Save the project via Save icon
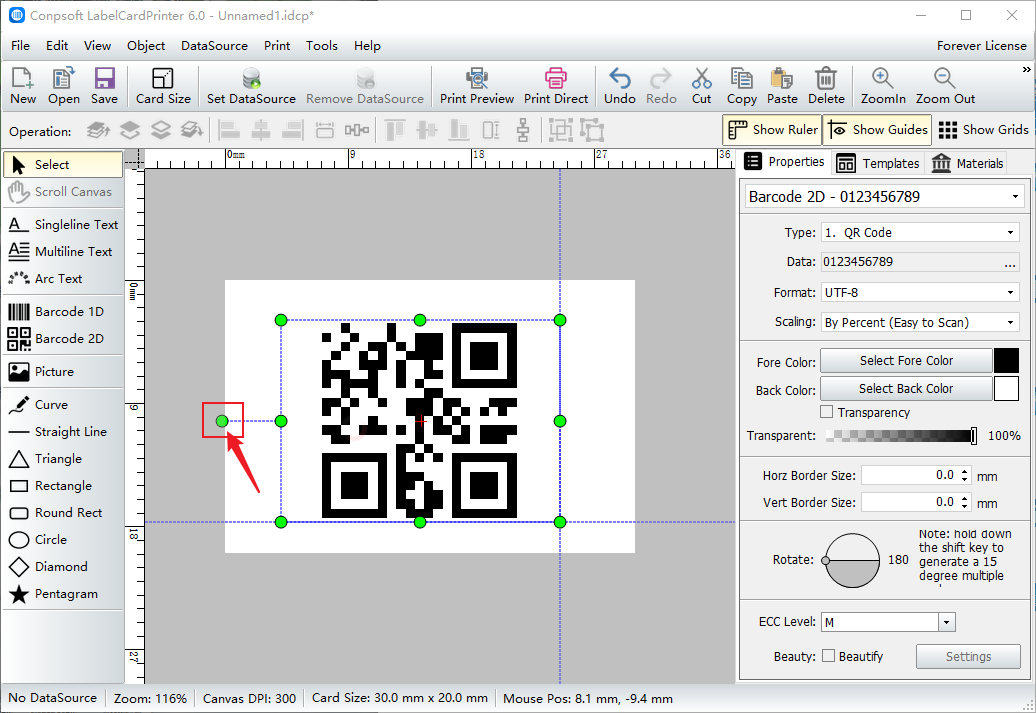 (x=104, y=86)
